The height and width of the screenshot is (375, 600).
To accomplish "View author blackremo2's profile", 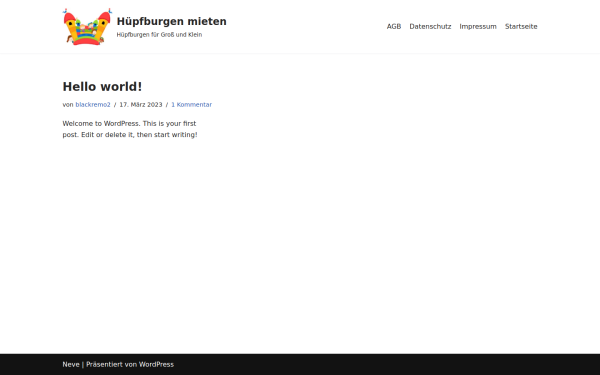I will 93,104.
